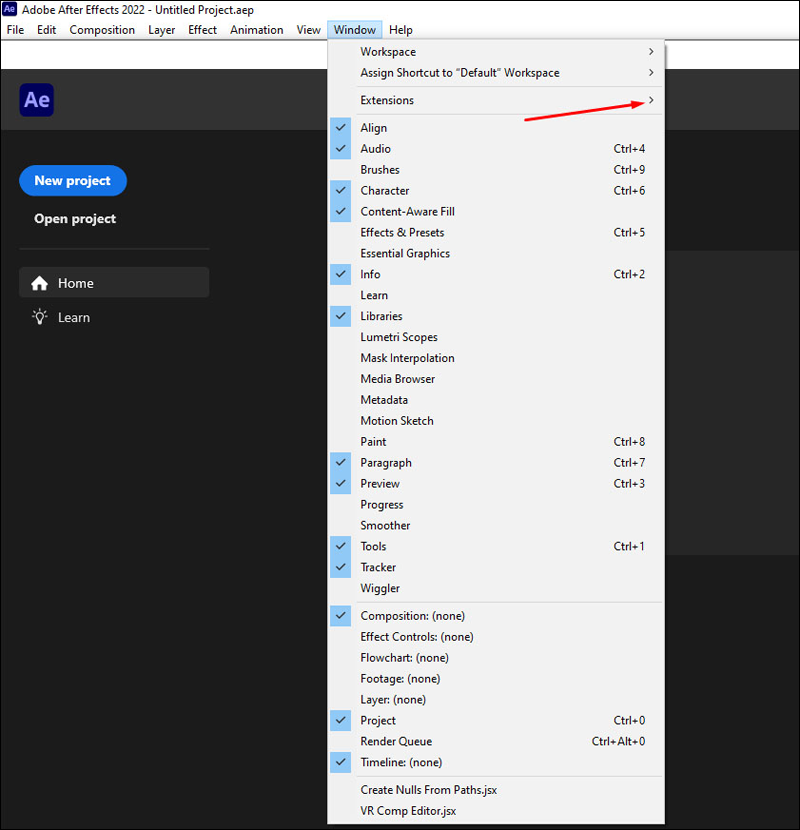The height and width of the screenshot is (830, 800).
Task: Show the Brushes panel
Action: pos(496,169)
